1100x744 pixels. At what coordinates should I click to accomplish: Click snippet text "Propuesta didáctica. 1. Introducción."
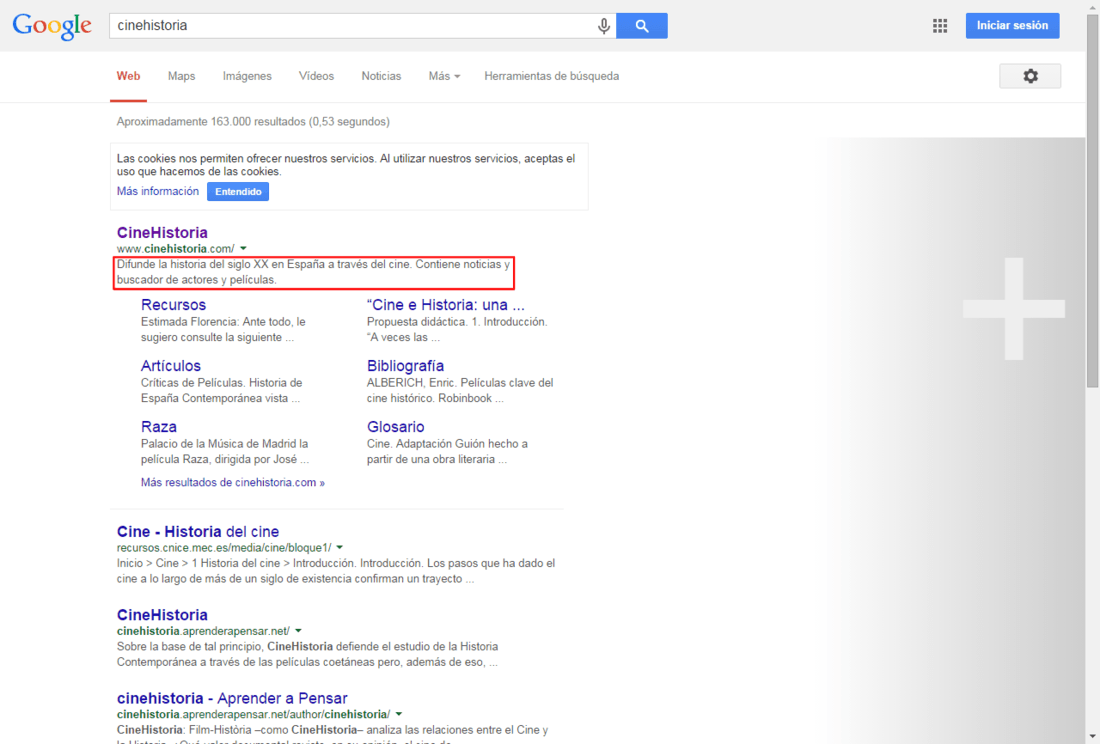tap(457, 322)
